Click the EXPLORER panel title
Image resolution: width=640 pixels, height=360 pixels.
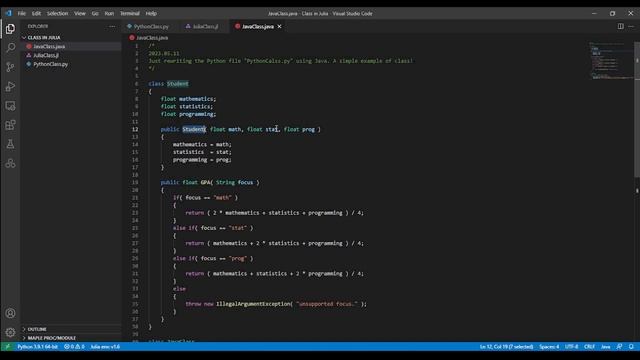point(38,26)
